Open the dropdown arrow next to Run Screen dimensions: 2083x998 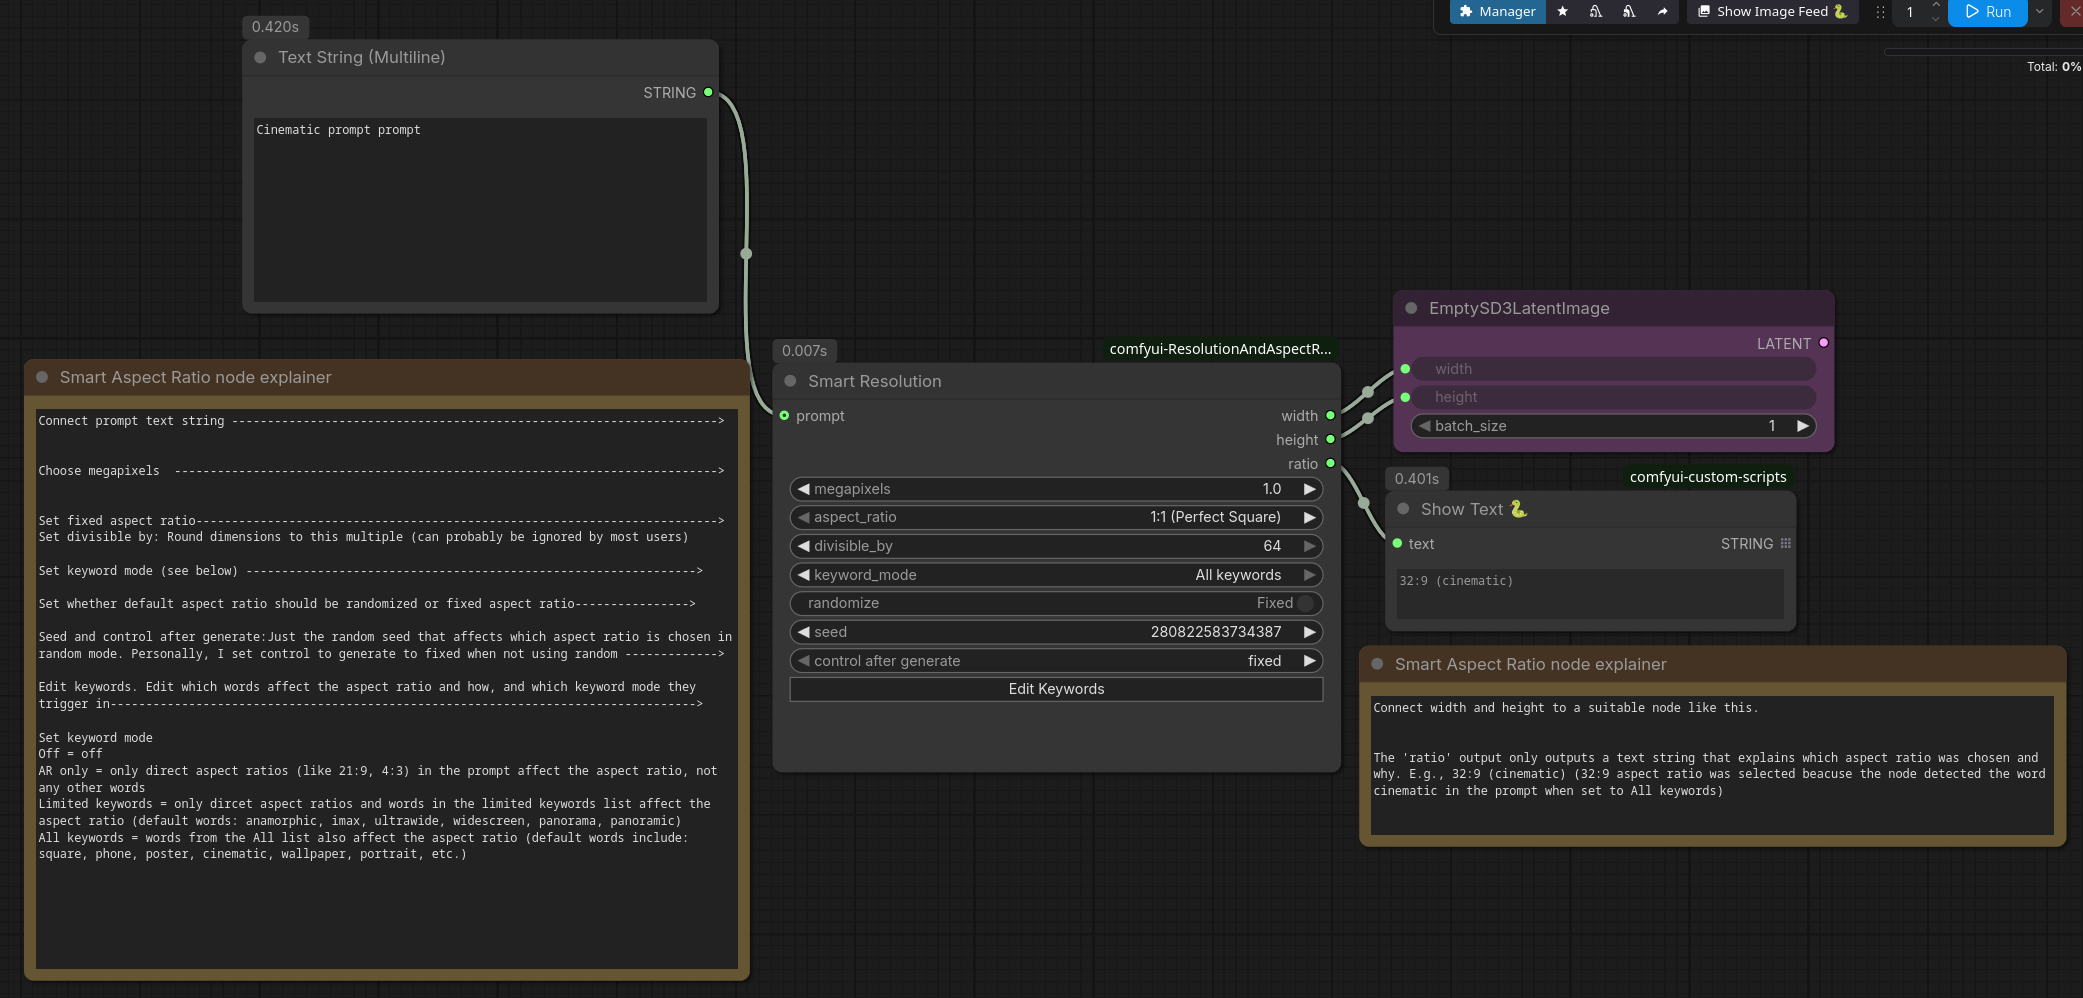click(x=2039, y=12)
